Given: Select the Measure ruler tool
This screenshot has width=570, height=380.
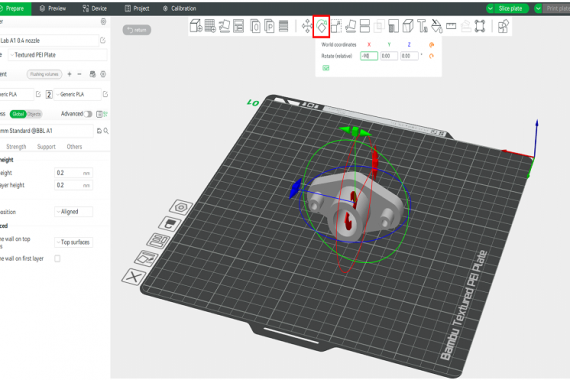Looking at the screenshot, I should point(451,26).
